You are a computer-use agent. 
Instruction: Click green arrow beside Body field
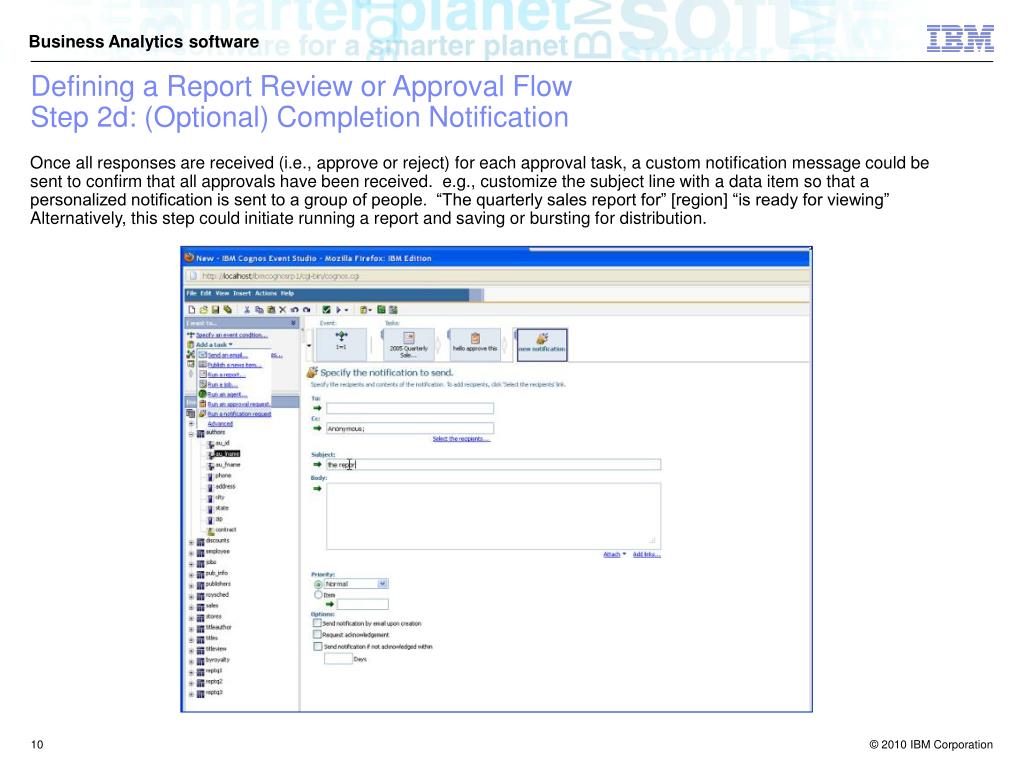(317, 488)
